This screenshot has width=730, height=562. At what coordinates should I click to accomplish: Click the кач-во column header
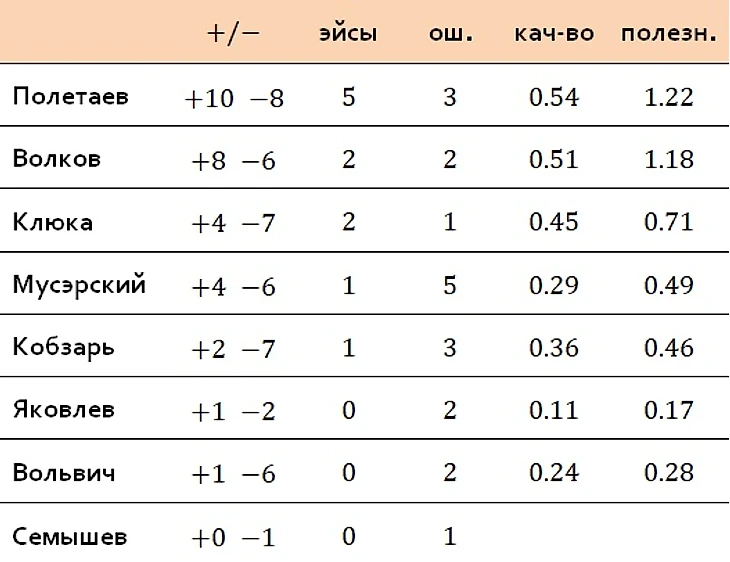pos(554,34)
